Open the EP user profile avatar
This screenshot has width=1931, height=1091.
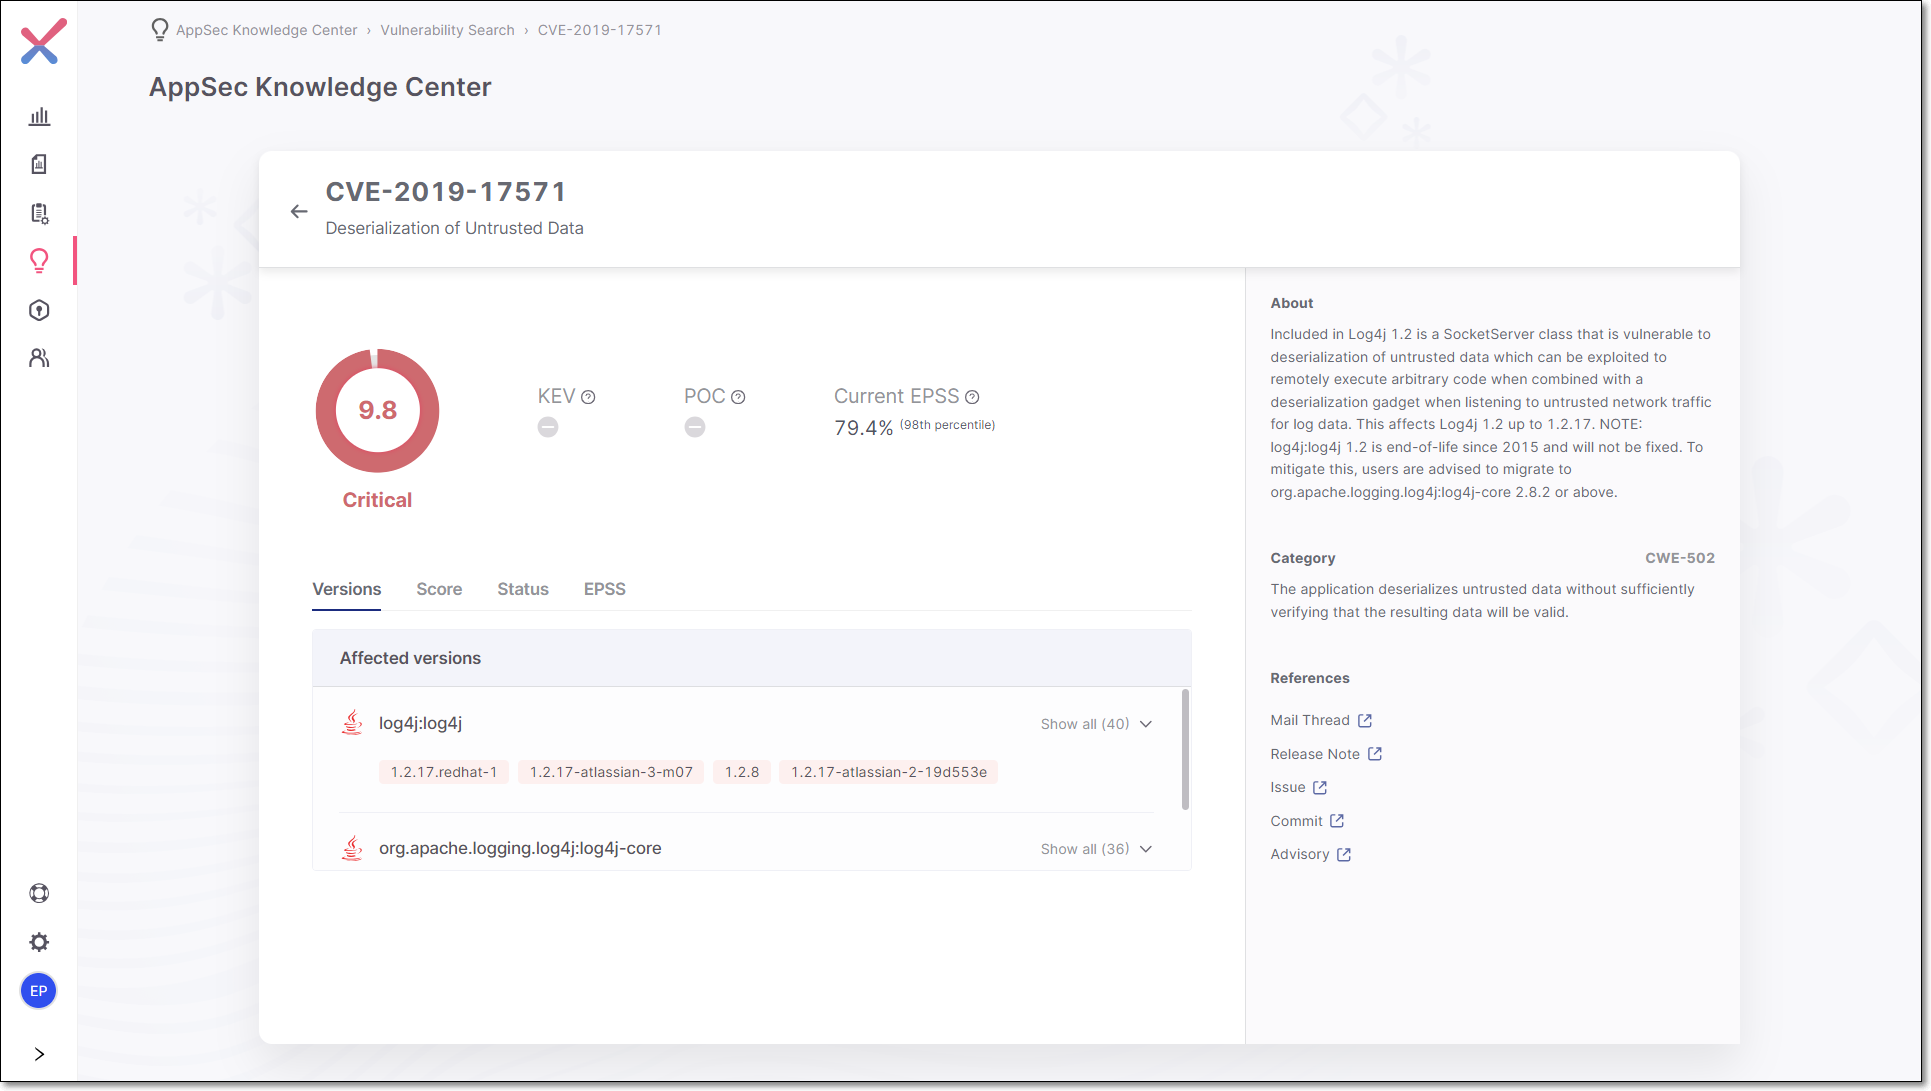[x=39, y=991]
